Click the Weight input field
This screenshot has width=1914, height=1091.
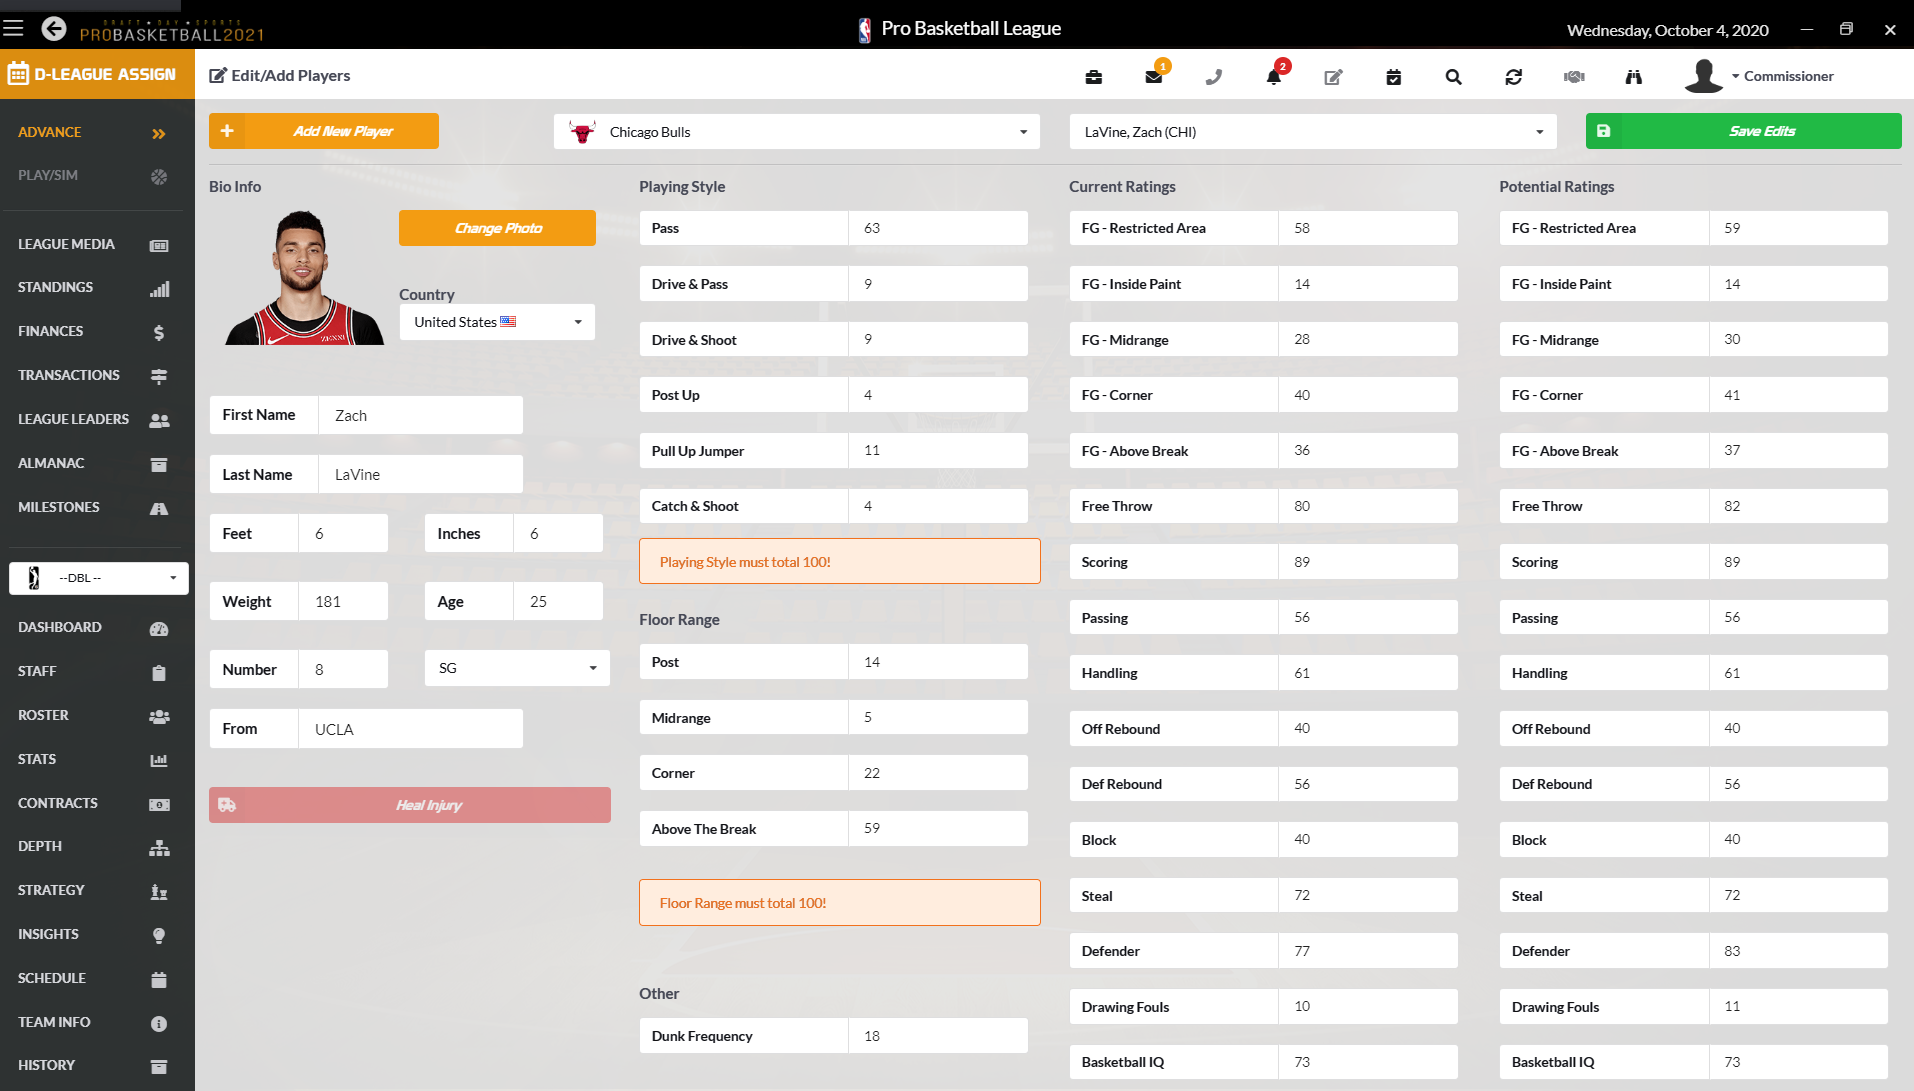343,601
